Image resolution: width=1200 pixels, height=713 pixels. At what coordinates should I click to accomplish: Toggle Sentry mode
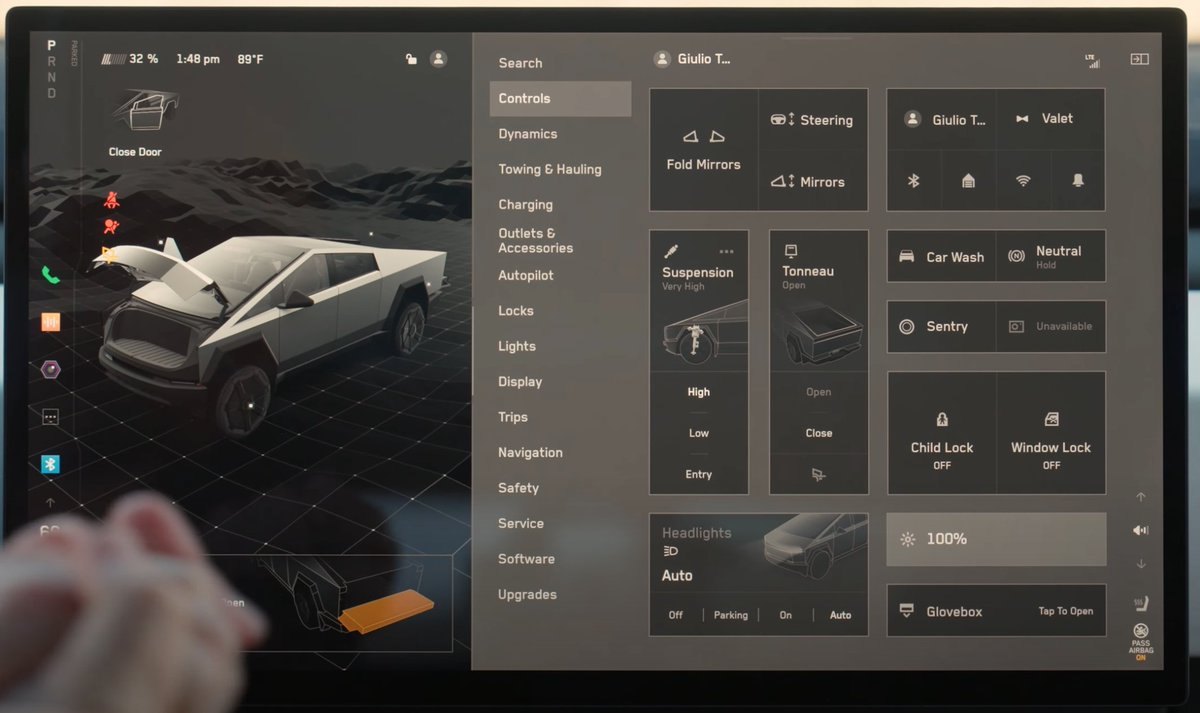[x=942, y=326]
